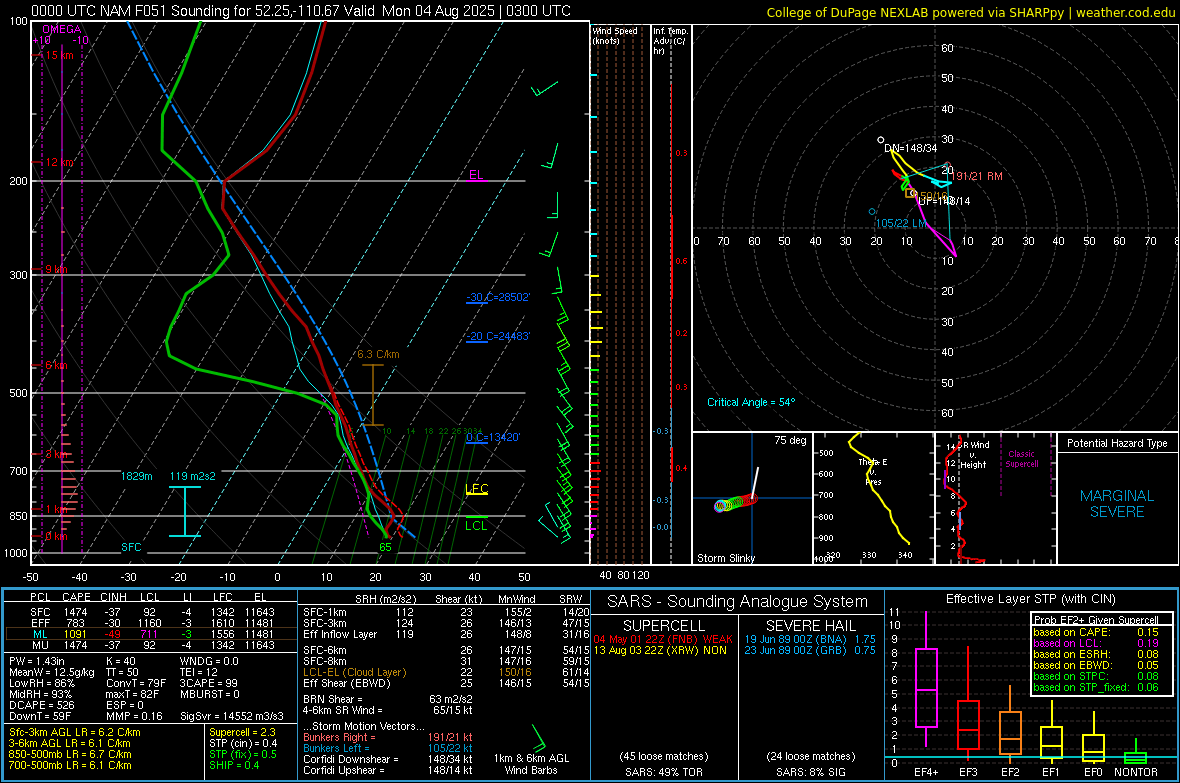Click the green wind barb above '1km & 6km AGL'
1180x783 pixels.
coord(539,739)
